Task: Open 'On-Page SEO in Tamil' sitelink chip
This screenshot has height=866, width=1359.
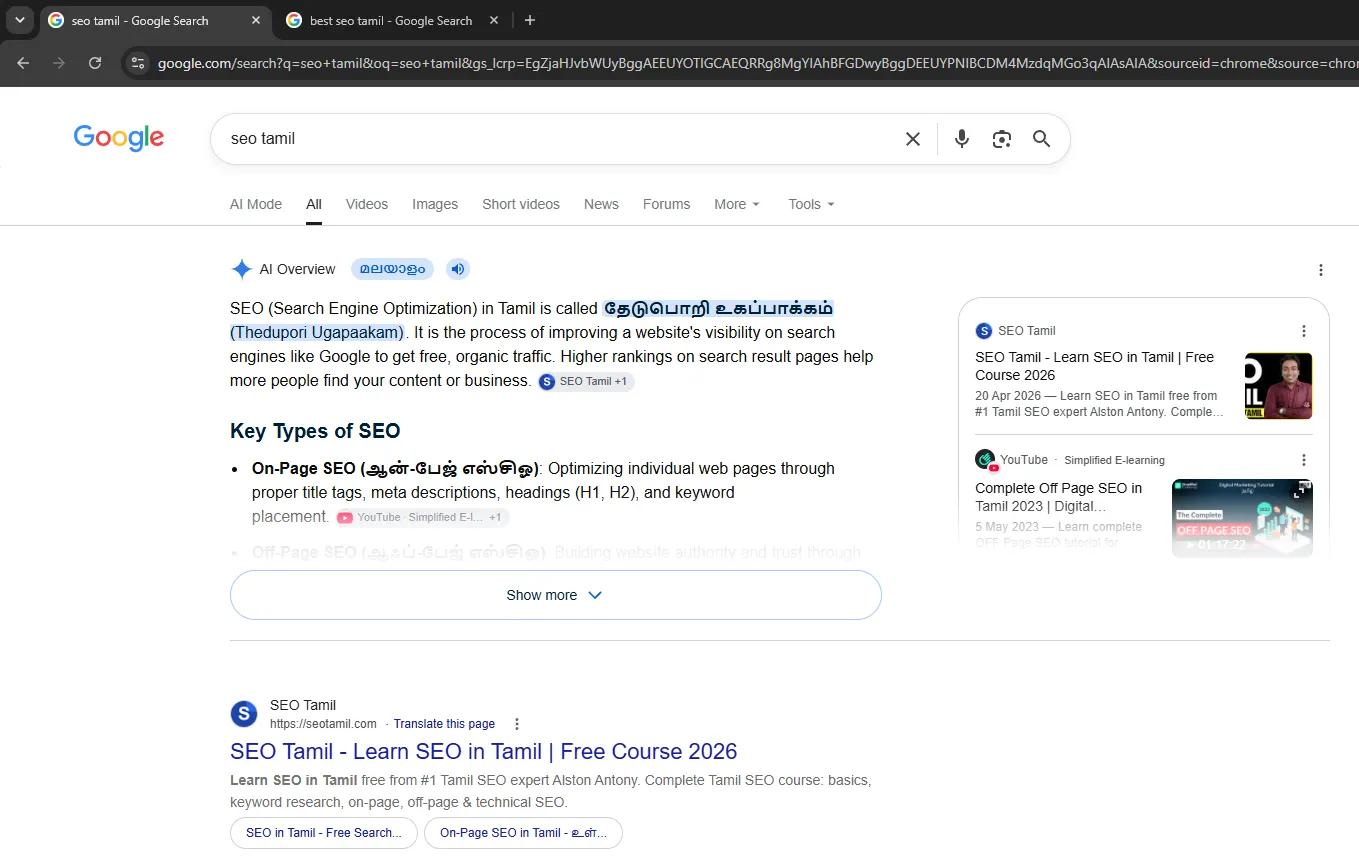Action: (x=523, y=833)
